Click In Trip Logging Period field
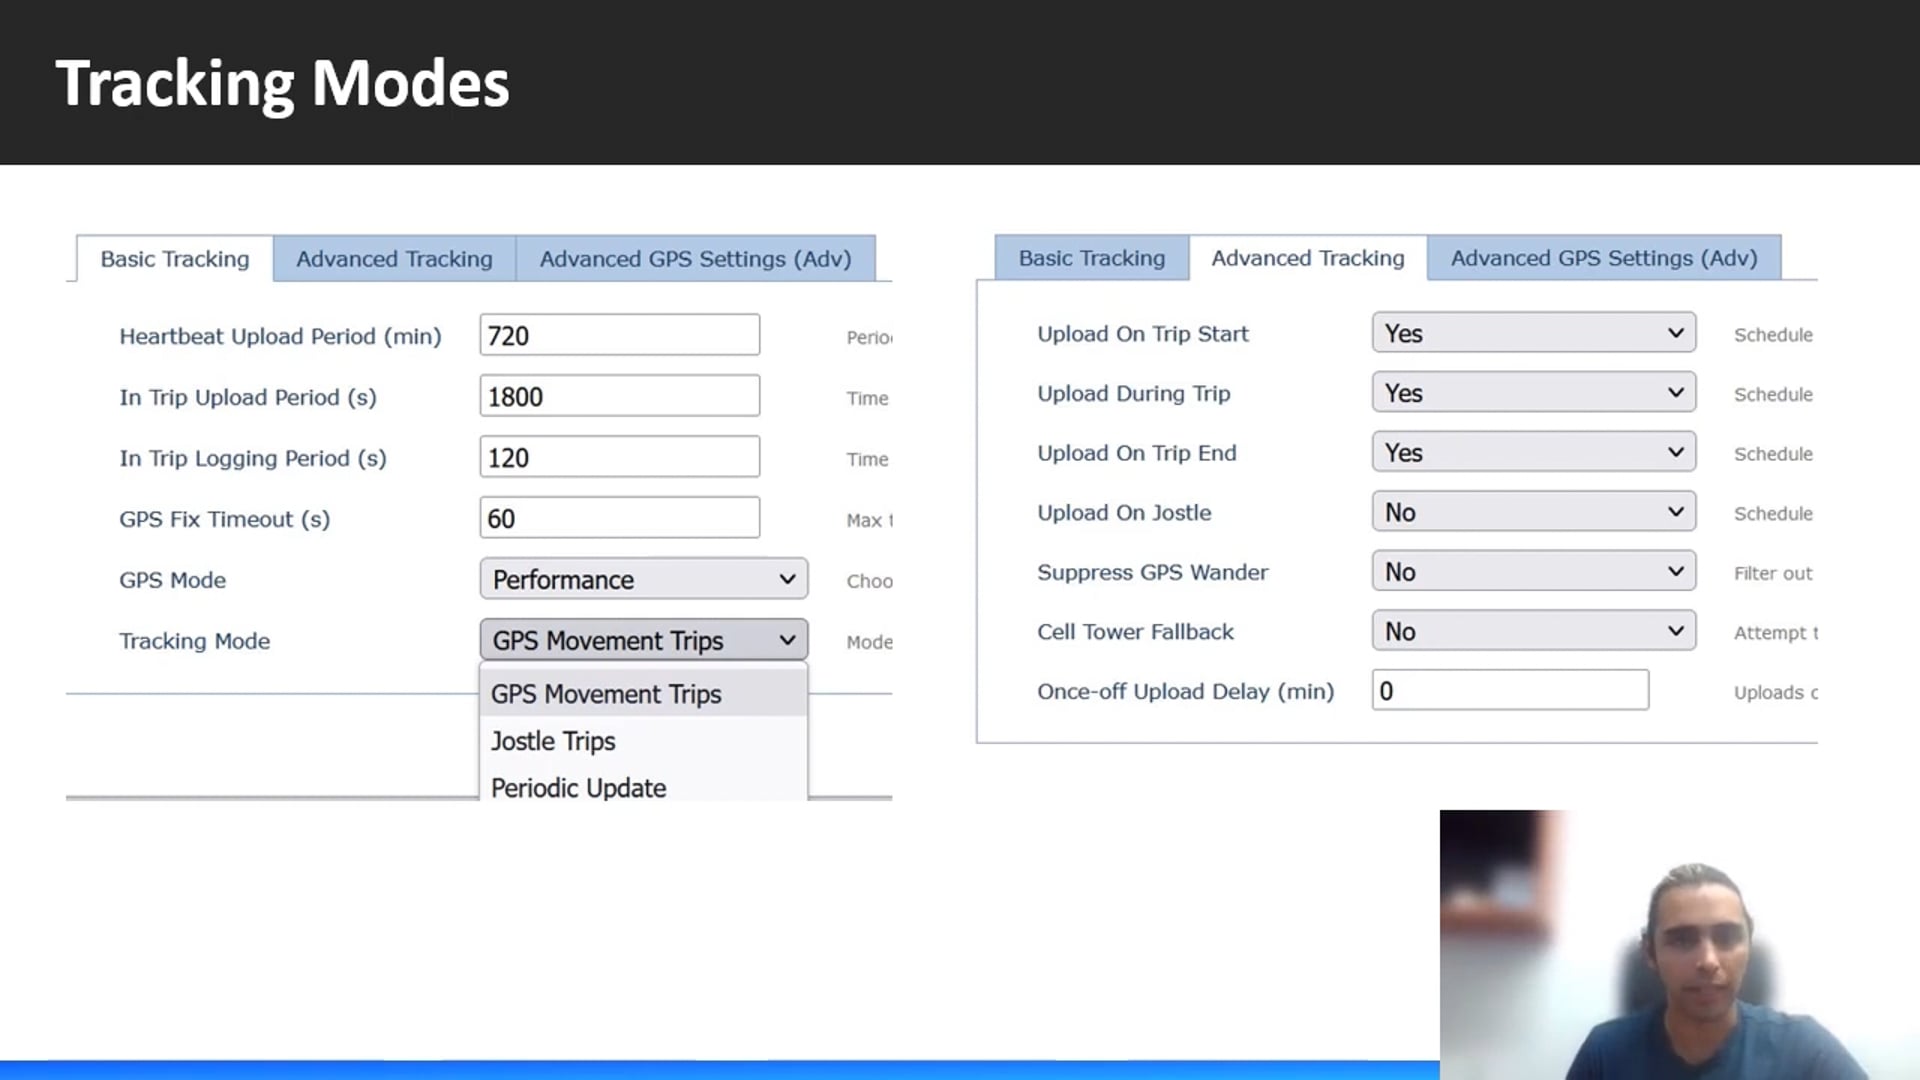Image resolution: width=1920 pixels, height=1080 pixels. pos(619,457)
